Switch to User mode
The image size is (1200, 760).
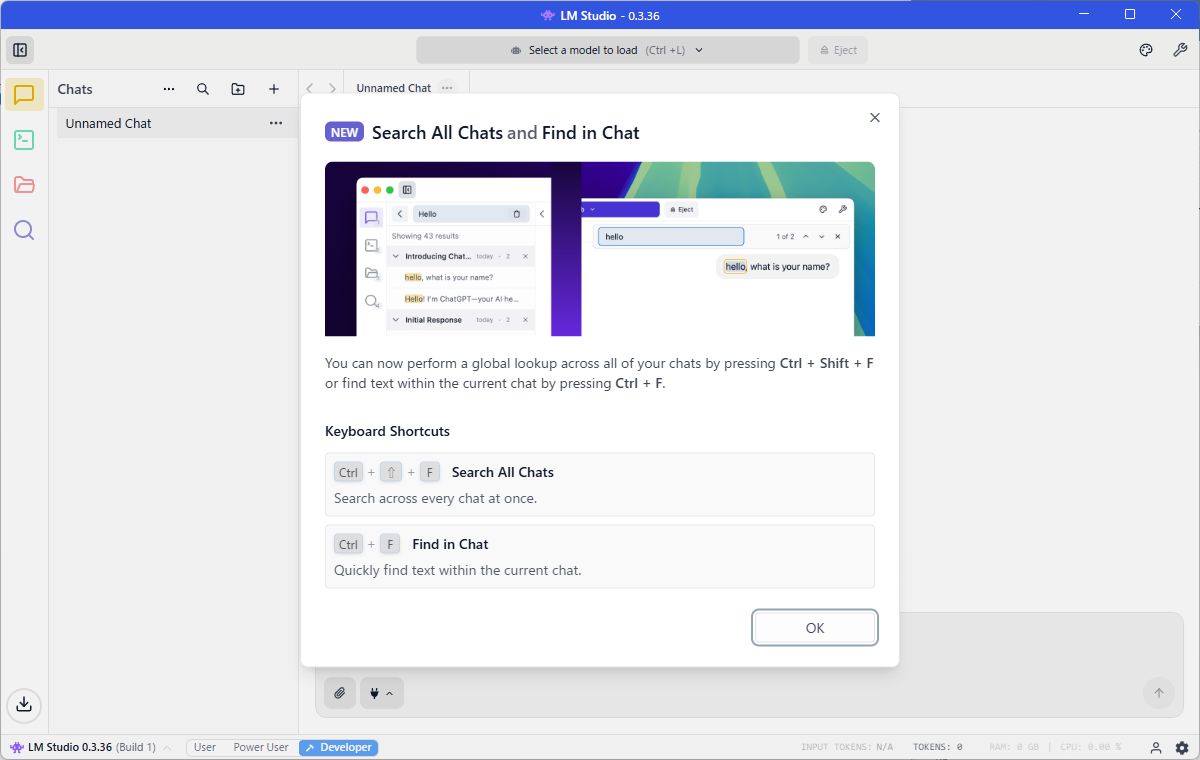pyautogui.click(x=205, y=747)
